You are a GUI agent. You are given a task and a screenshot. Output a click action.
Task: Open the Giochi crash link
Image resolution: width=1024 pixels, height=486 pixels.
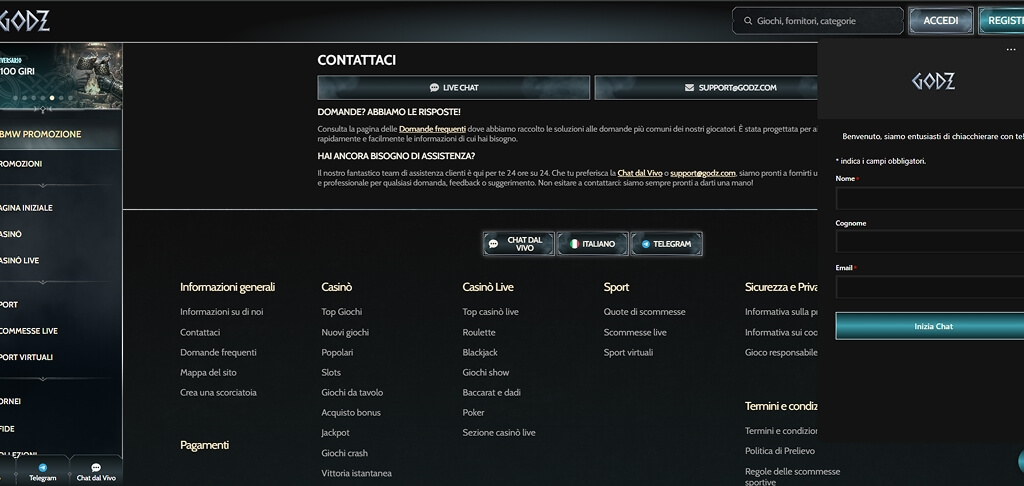pyautogui.click(x=344, y=453)
